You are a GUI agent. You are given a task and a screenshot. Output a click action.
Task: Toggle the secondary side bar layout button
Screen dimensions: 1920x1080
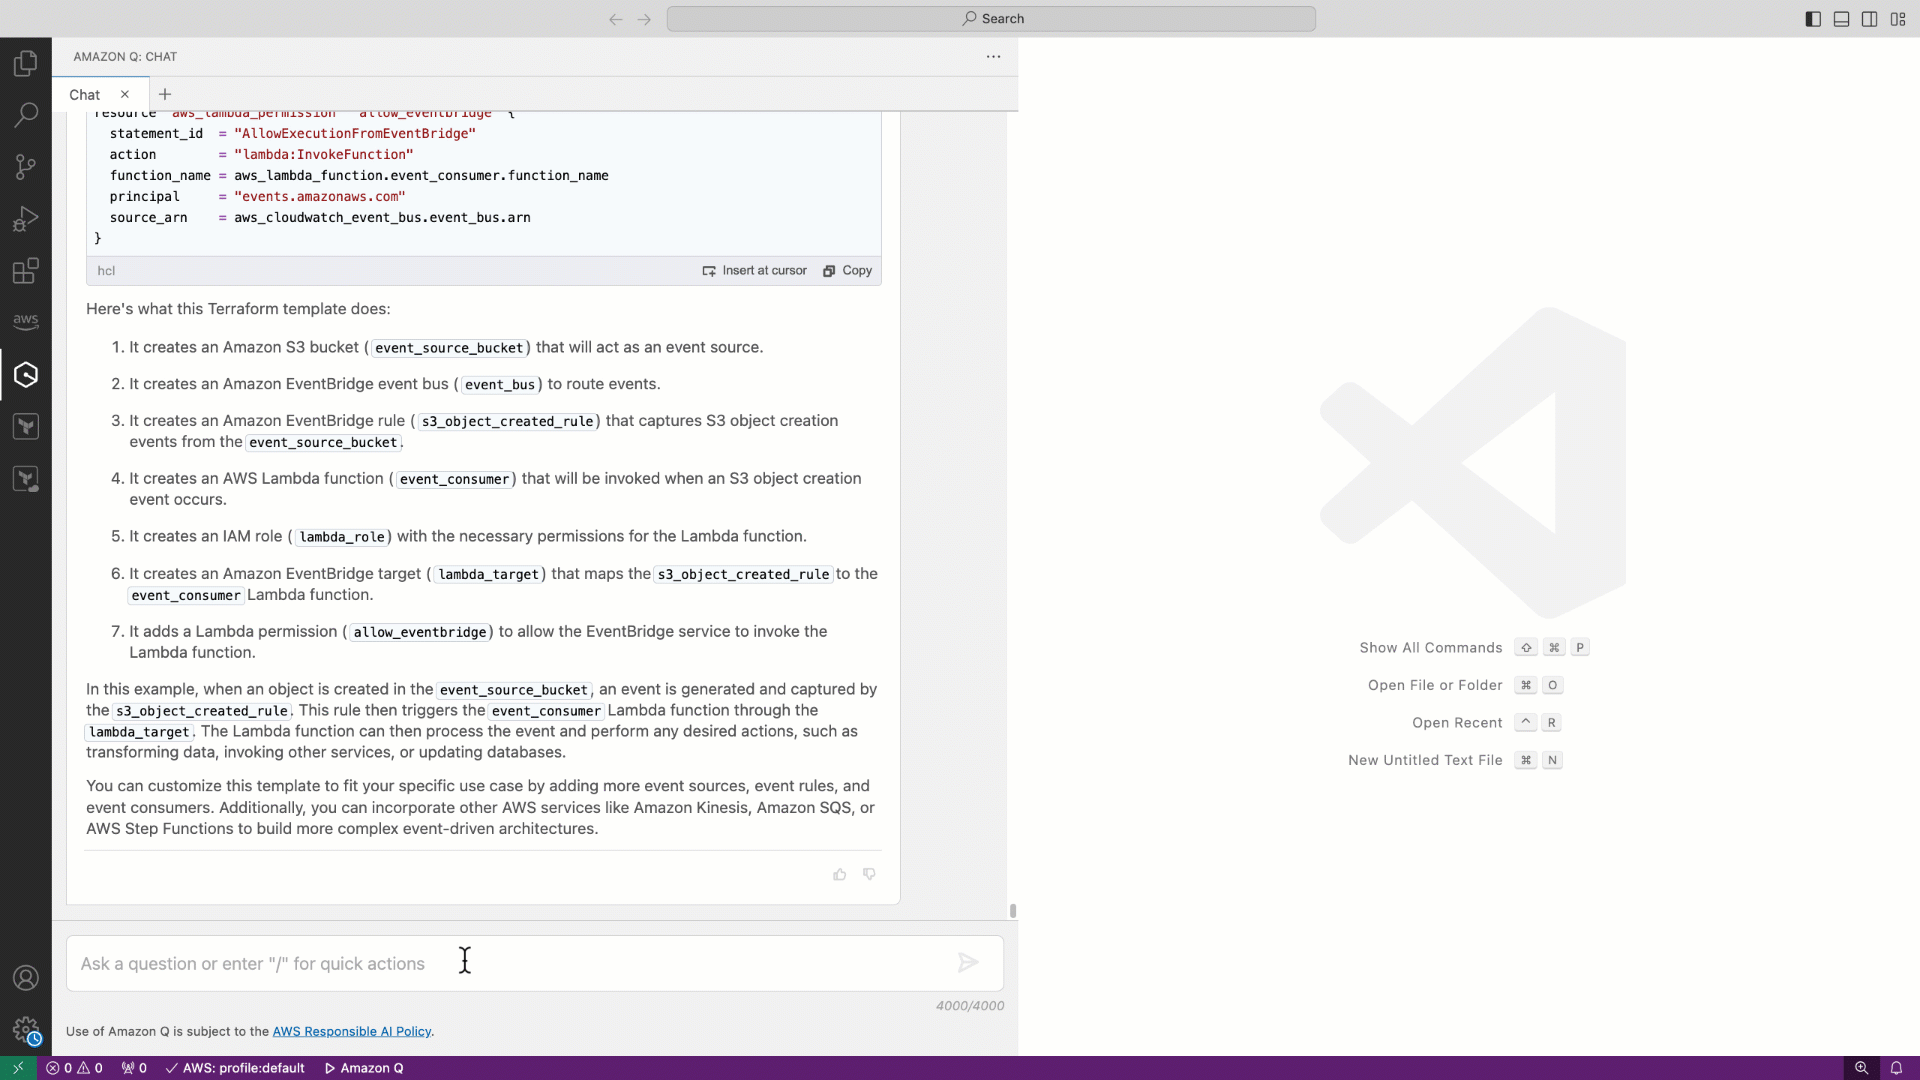tap(1869, 19)
